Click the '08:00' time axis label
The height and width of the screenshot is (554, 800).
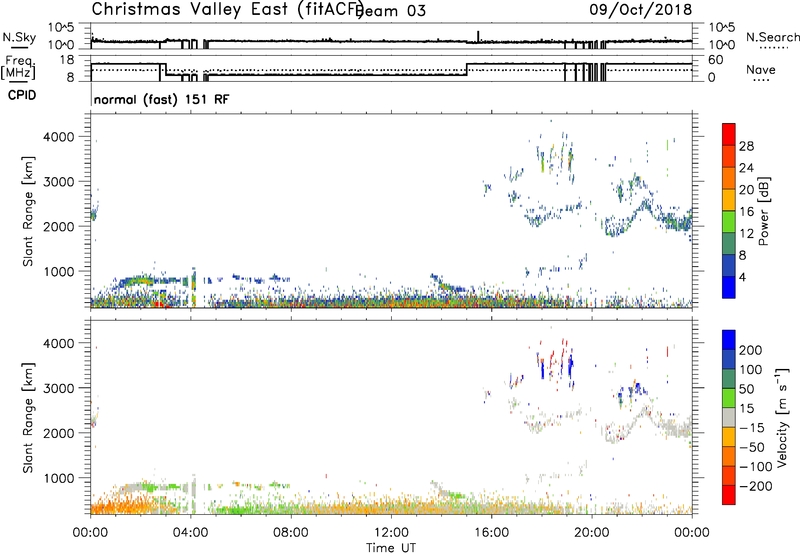[291, 533]
